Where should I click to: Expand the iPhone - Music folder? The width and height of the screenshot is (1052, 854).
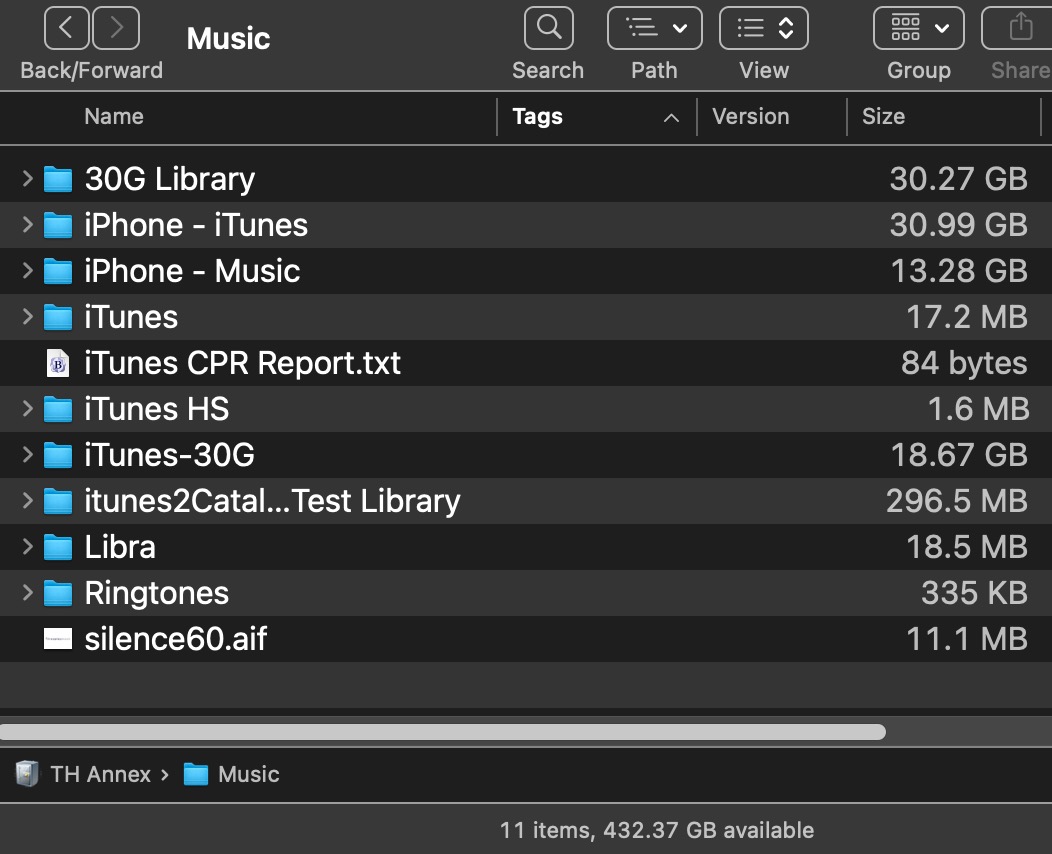[28, 271]
